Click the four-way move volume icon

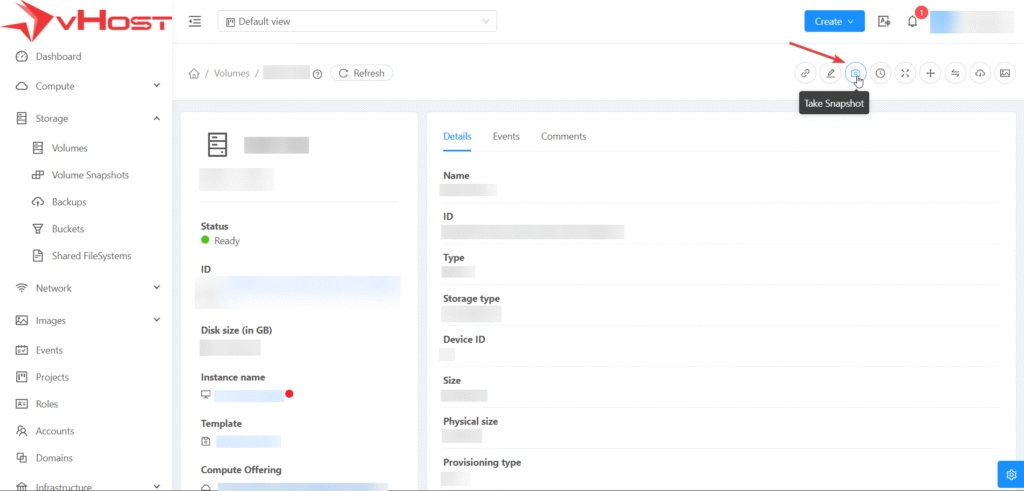(930, 73)
